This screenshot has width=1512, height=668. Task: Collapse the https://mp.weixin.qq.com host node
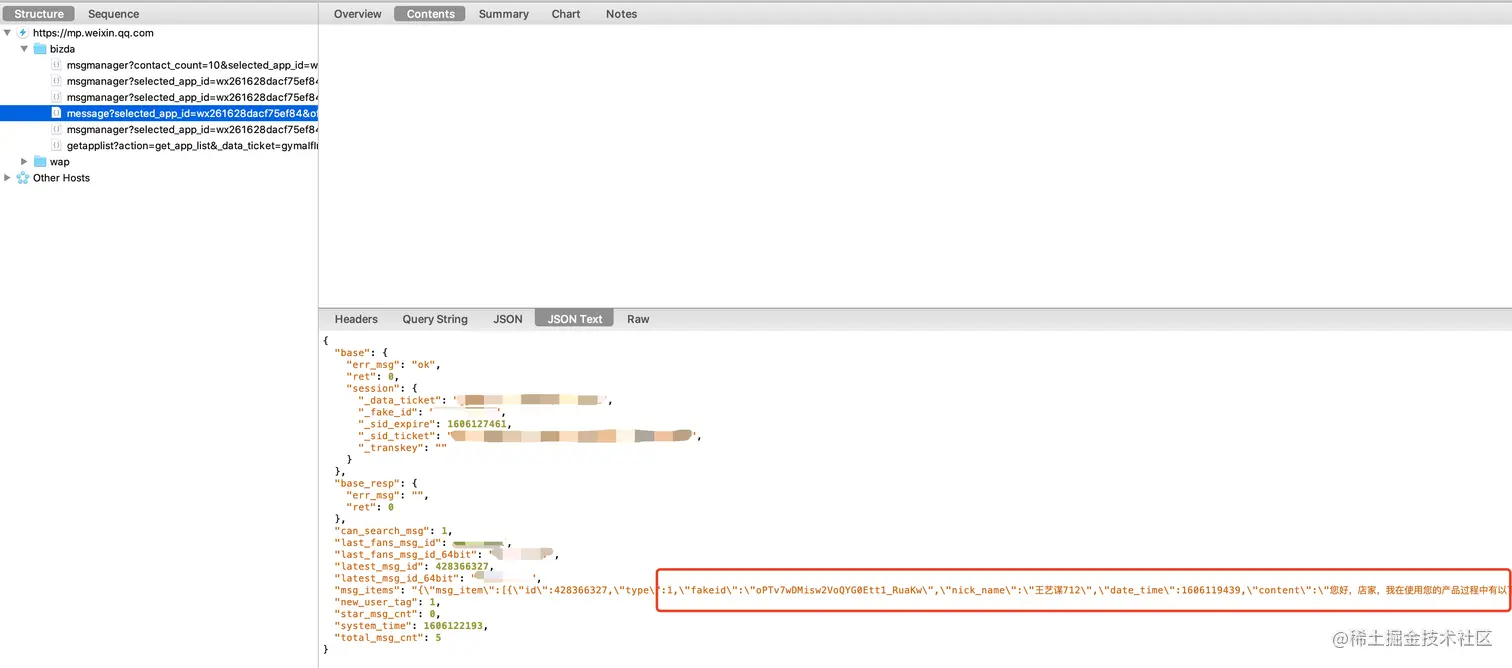(x=8, y=33)
